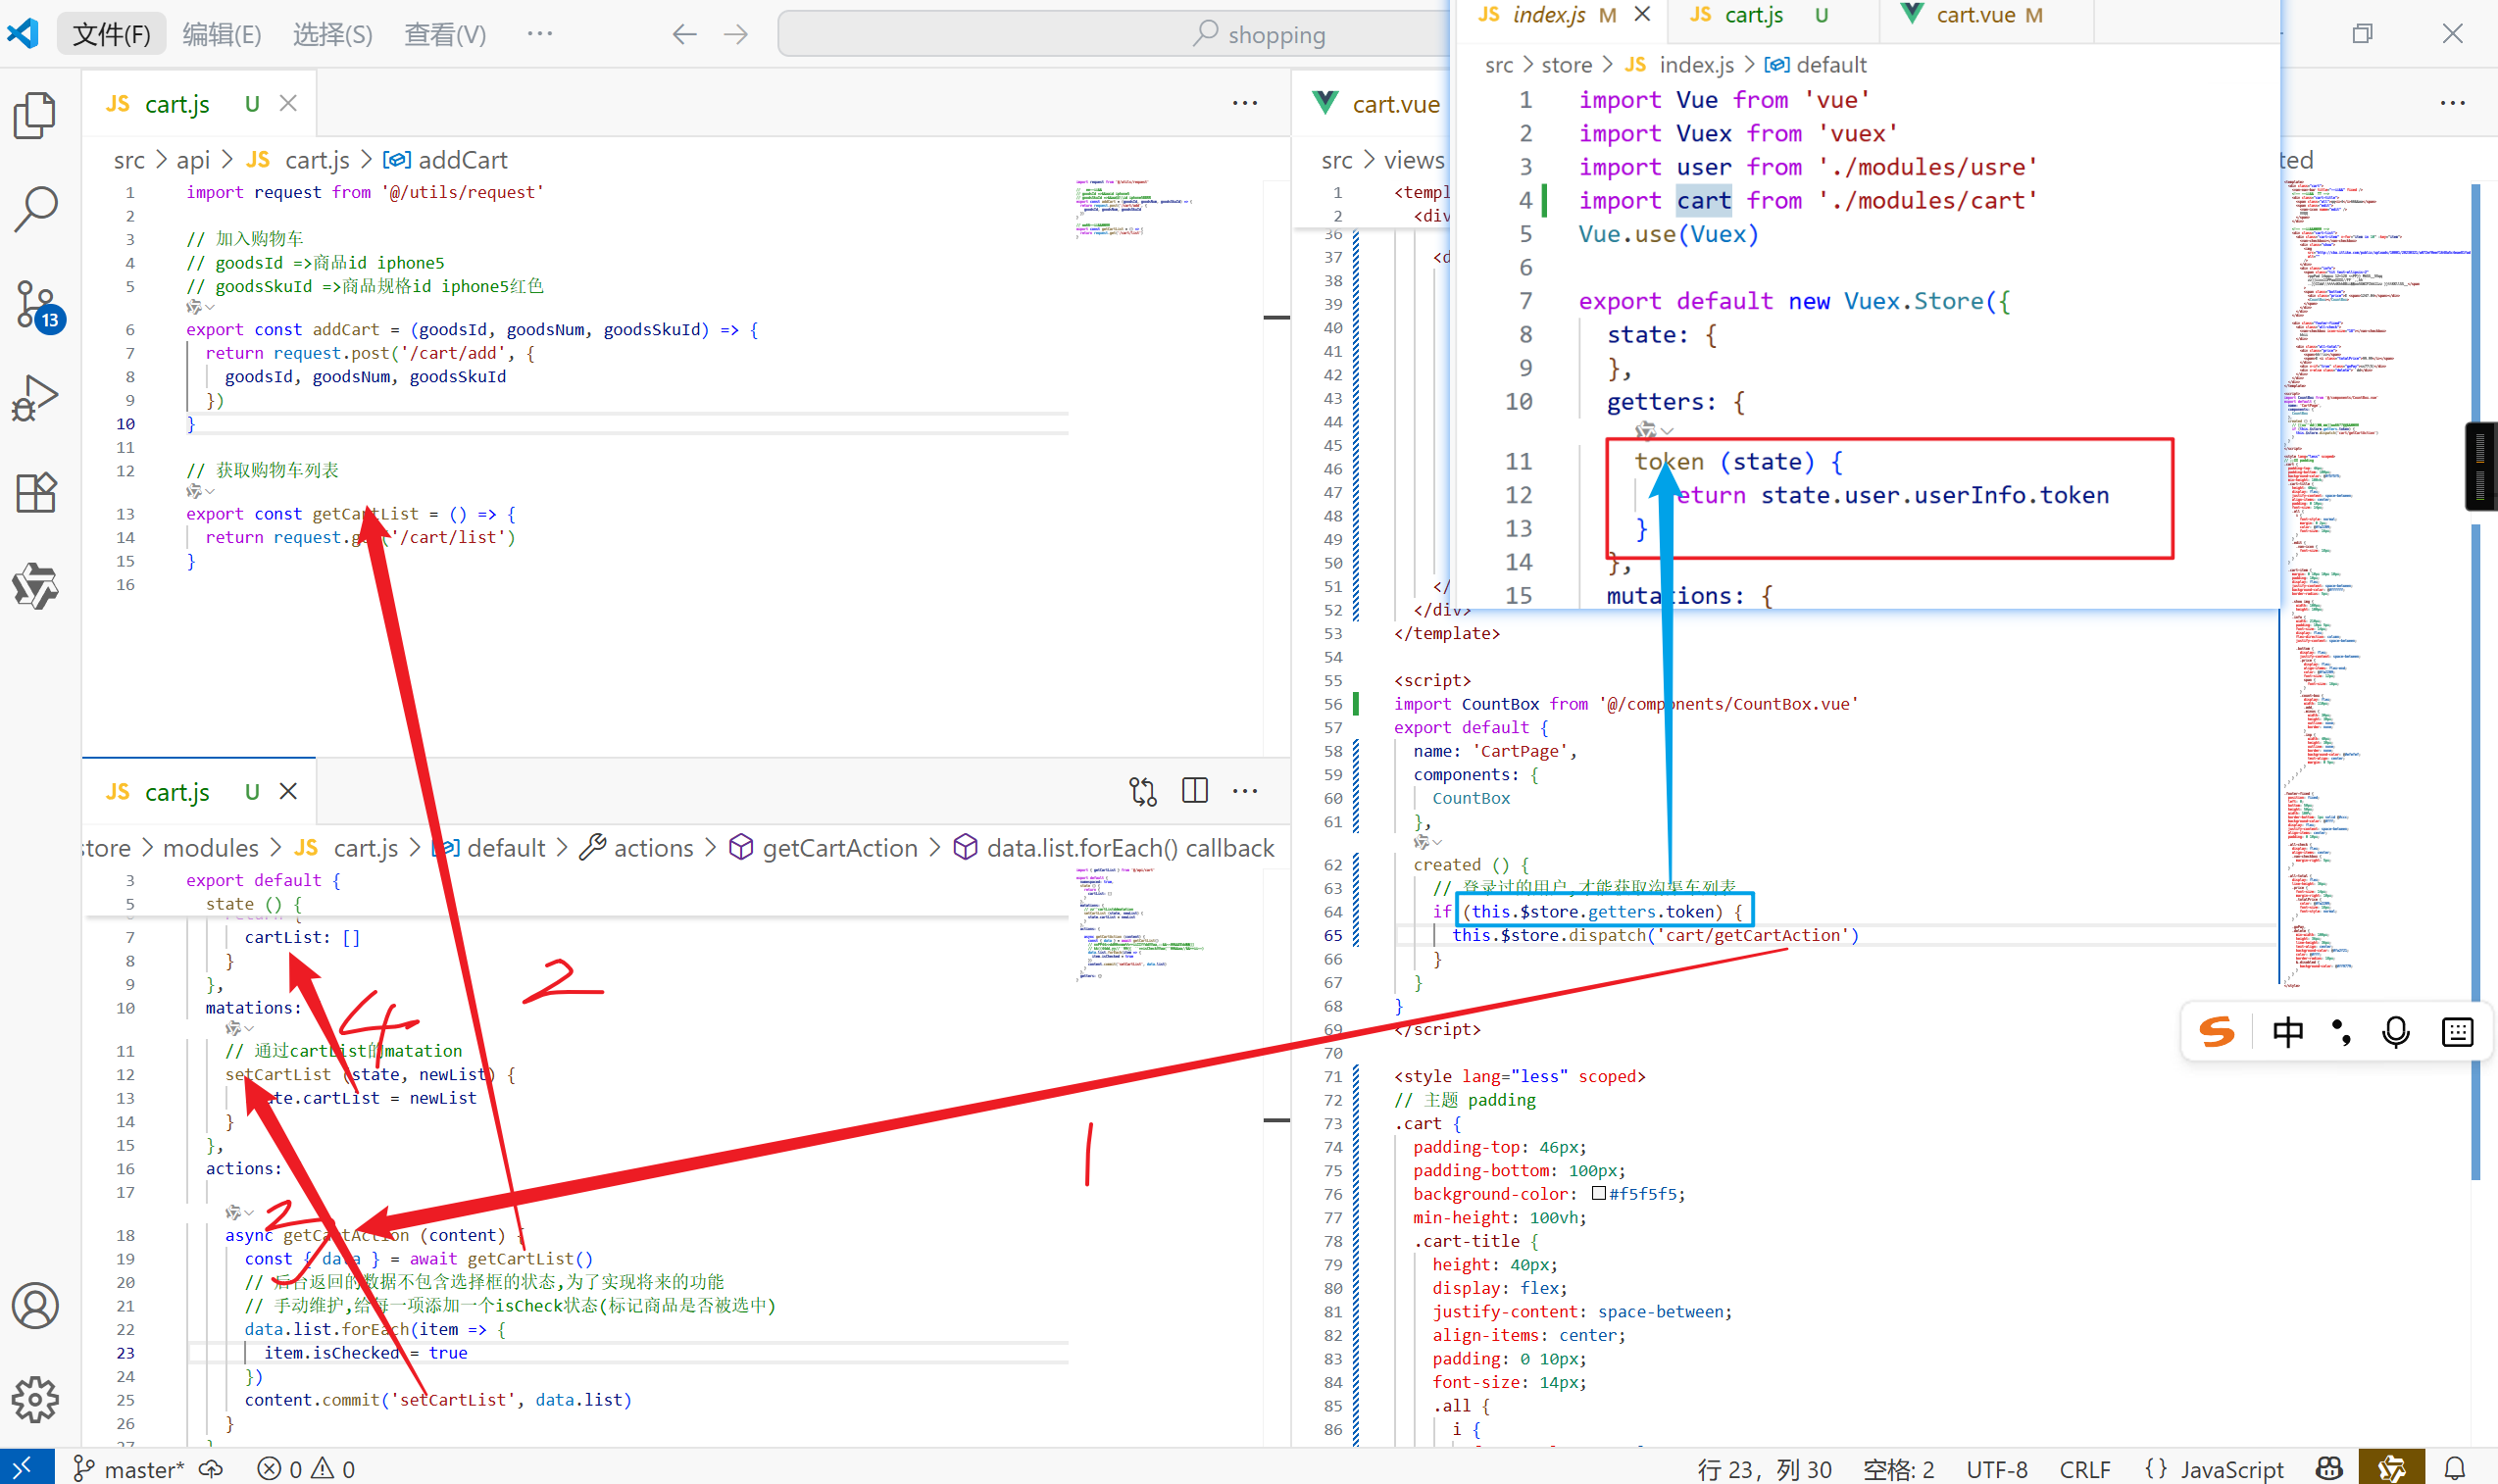Click the #f5f5f5 background color swatch
This screenshot has width=2498, height=1484.
coord(1598,1193)
